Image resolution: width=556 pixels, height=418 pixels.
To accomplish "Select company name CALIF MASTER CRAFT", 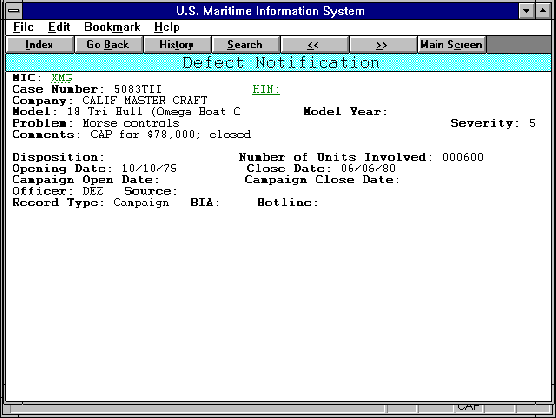I will point(145,101).
